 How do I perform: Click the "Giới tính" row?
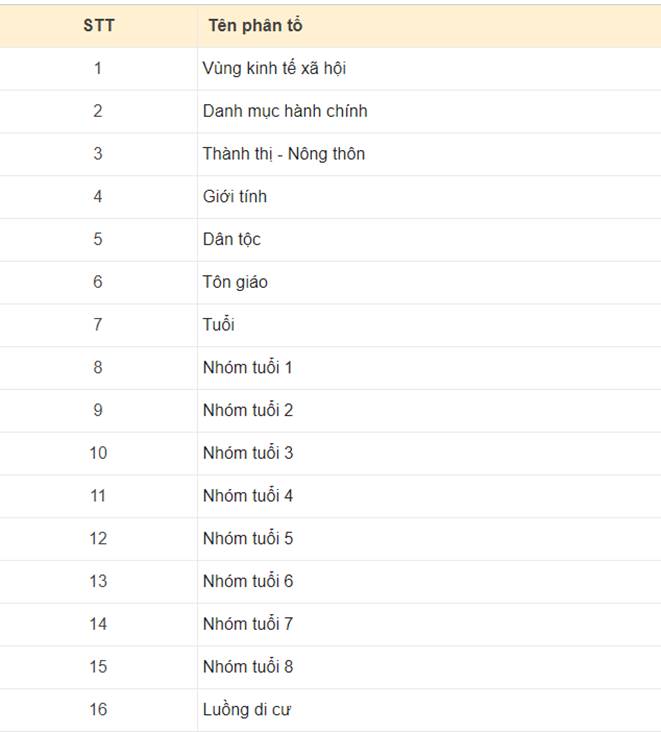(235, 197)
